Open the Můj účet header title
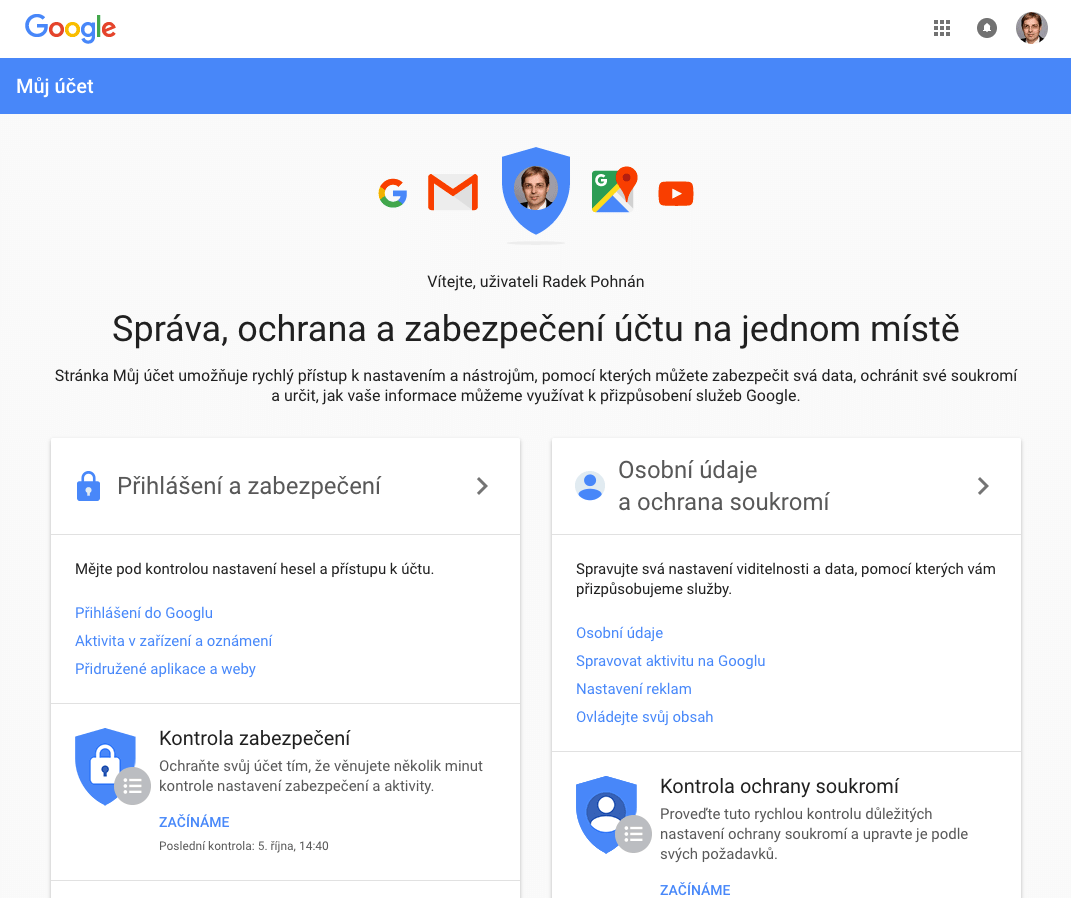 coord(55,86)
